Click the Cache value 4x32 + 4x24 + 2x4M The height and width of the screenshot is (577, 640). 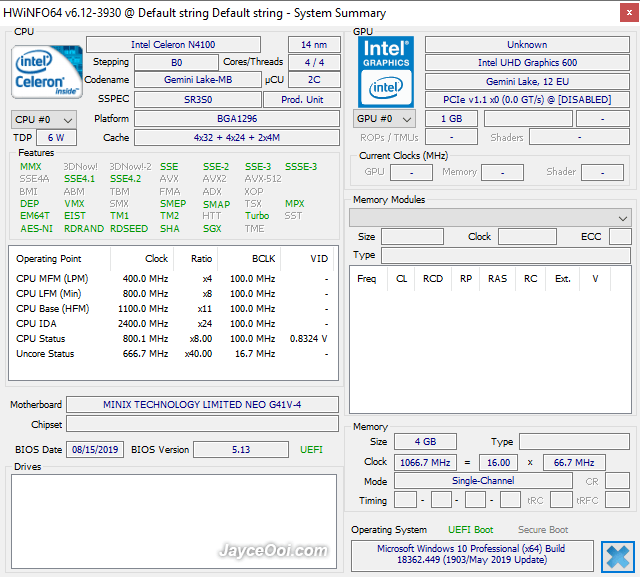pyautogui.click(x=237, y=138)
